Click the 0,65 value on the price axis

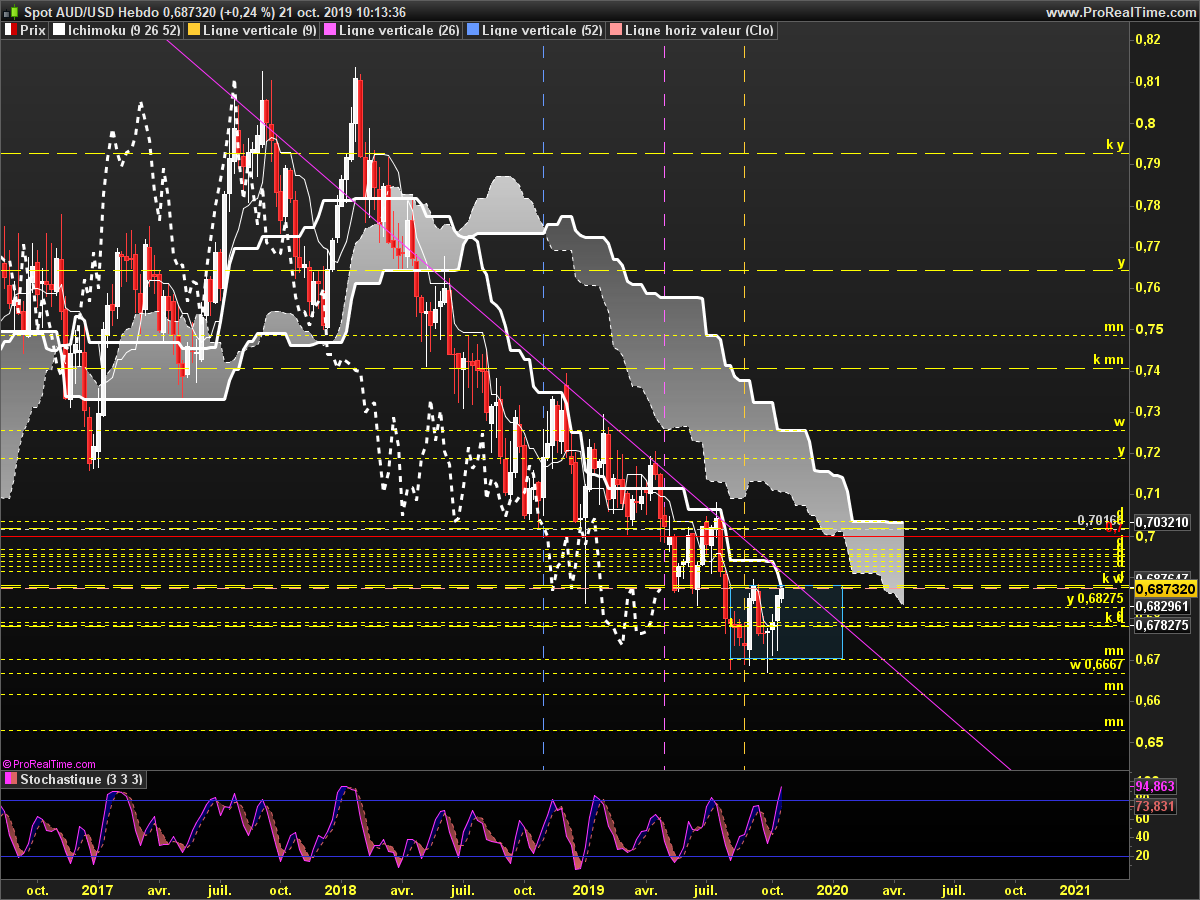point(1147,742)
